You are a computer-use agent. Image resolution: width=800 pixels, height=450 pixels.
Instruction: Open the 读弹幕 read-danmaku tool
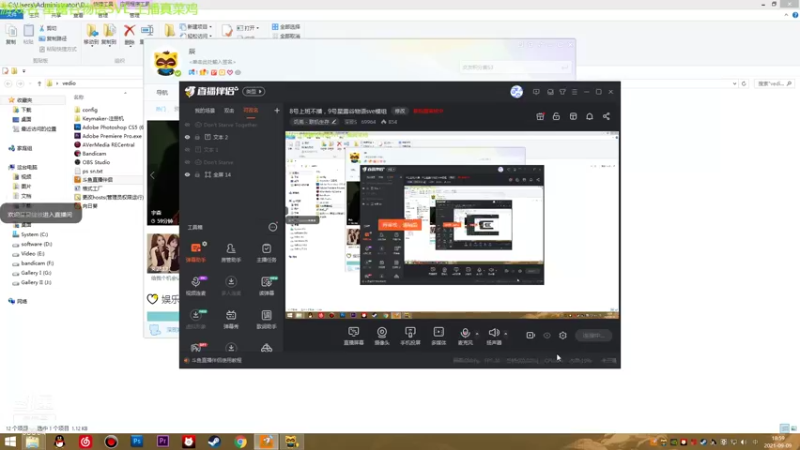[x=266, y=286]
